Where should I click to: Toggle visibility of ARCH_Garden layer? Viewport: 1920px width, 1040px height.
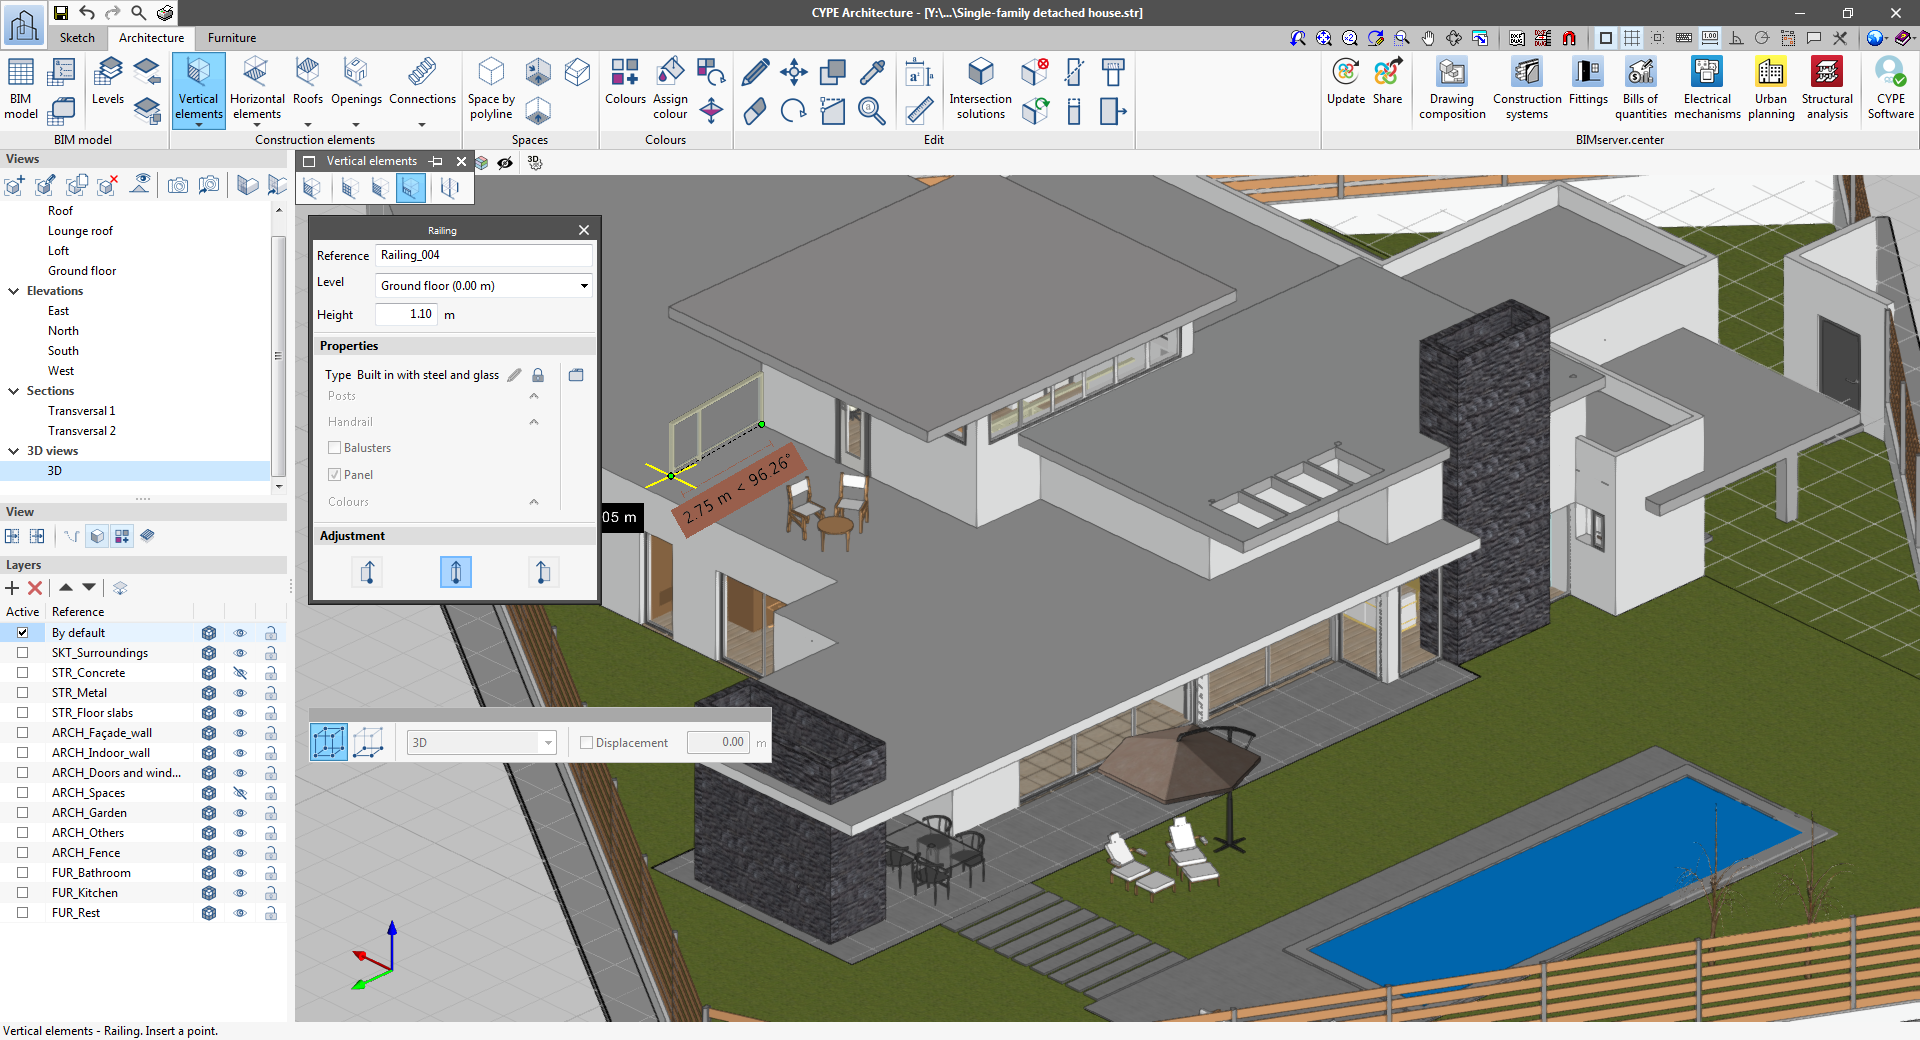[240, 813]
